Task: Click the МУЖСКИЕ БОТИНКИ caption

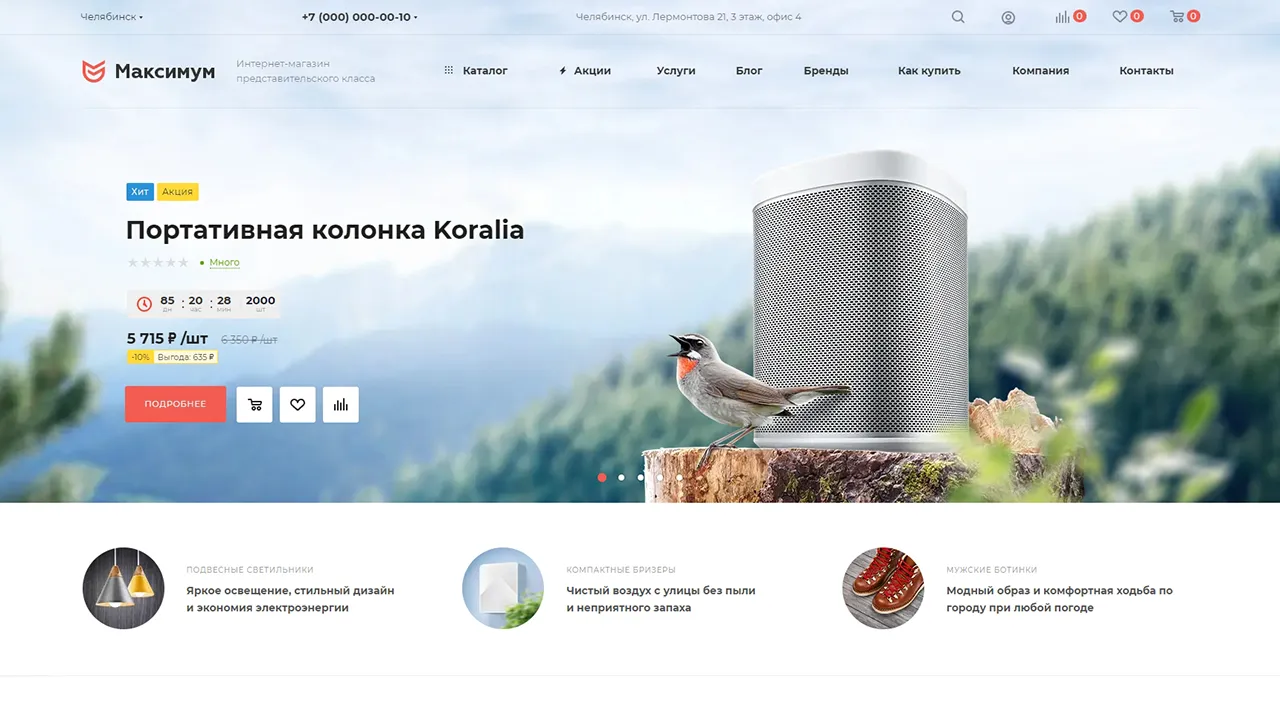Action: click(x=991, y=570)
